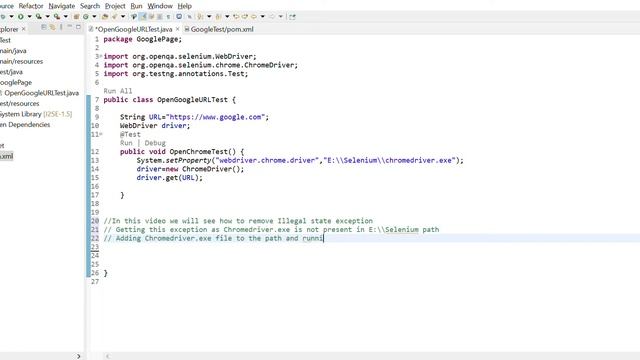Click the New Java Package toolbar icon
Image resolution: width=640 pixels, height=360 pixels.
(x=76, y=17)
